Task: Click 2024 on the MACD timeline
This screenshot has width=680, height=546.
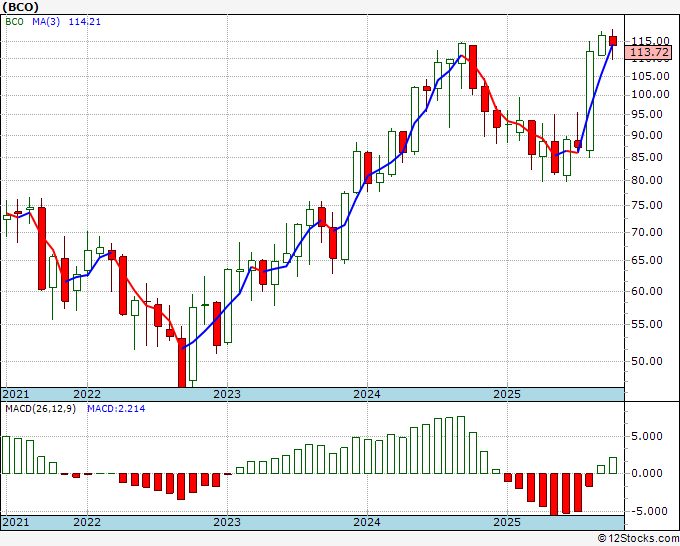Action: [x=367, y=522]
